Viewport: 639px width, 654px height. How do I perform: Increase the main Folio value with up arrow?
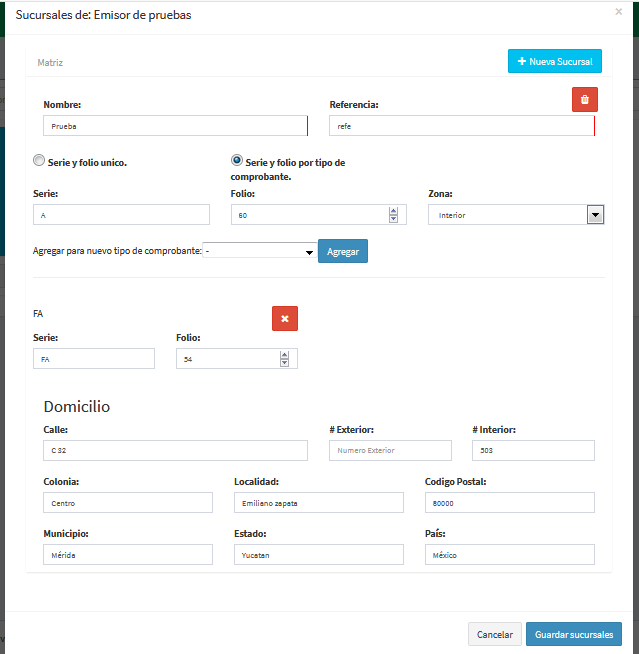tap(393, 211)
